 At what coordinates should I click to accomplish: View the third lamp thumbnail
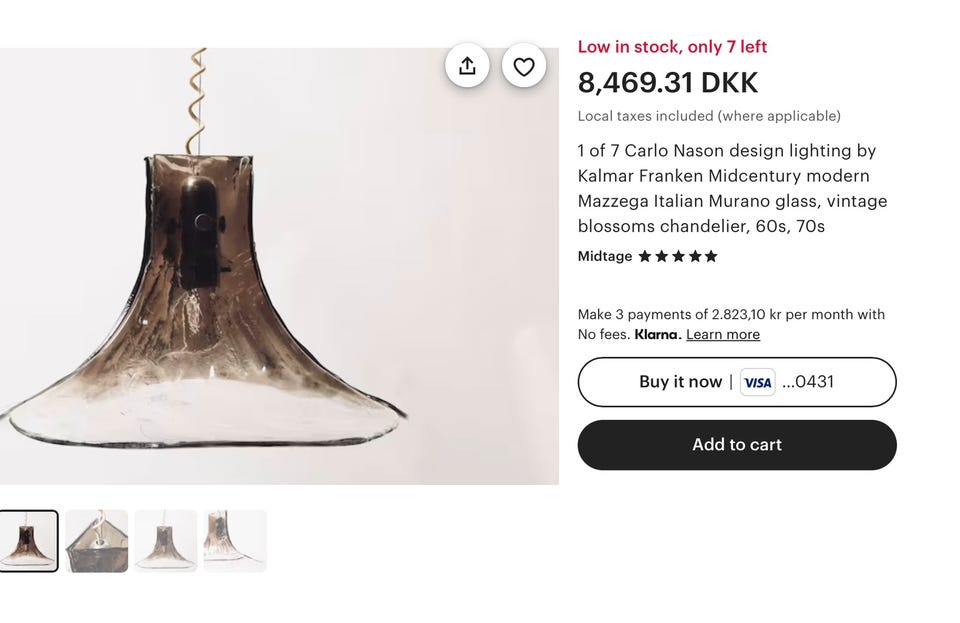pyautogui.click(x=166, y=541)
